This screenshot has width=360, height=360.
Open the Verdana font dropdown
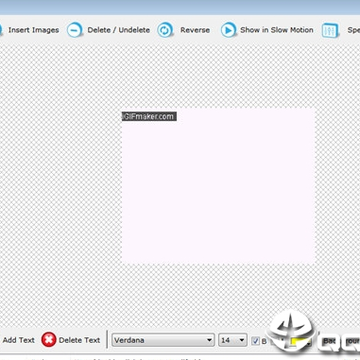click(163, 340)
